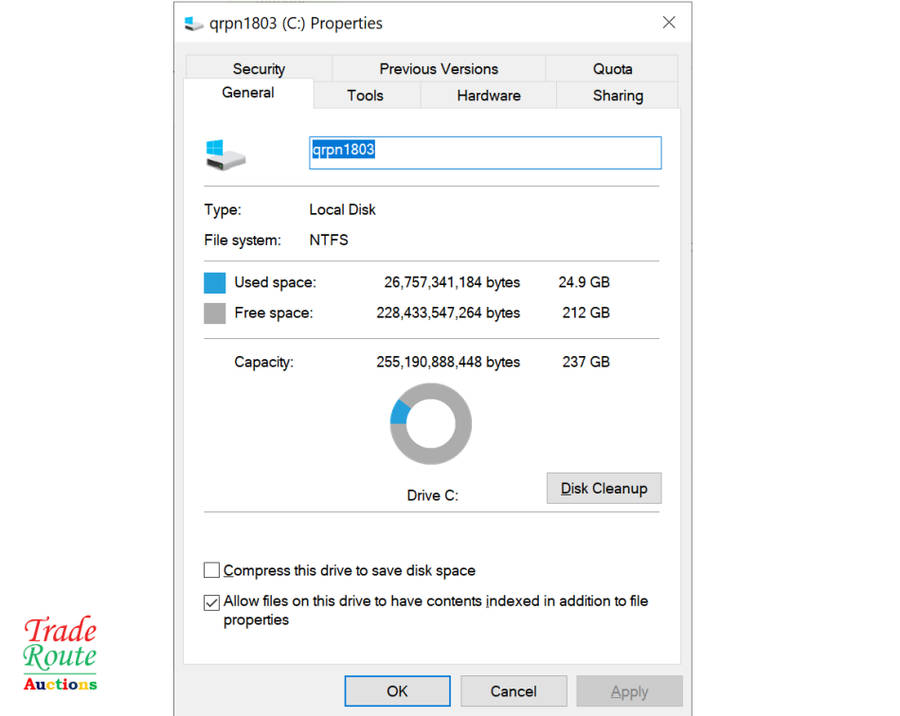Go to the Tools tab
This screenshot has height=716, width=900.
coord(365,96)
